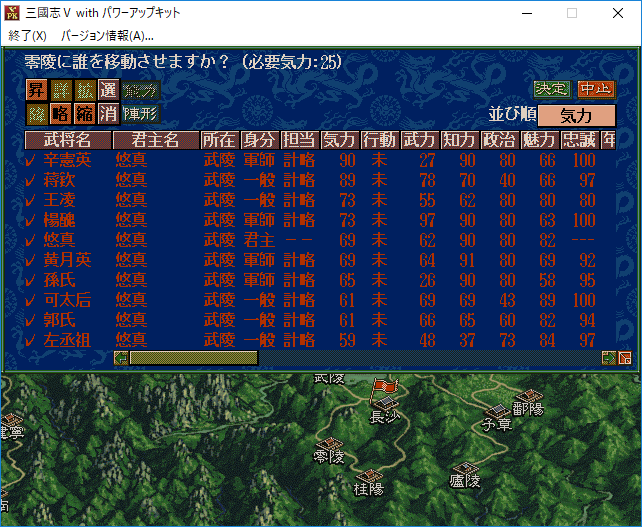The image size is (642, 527).
Task: Click the 詳 detailed view icon
Action: [x=61, y=90]
